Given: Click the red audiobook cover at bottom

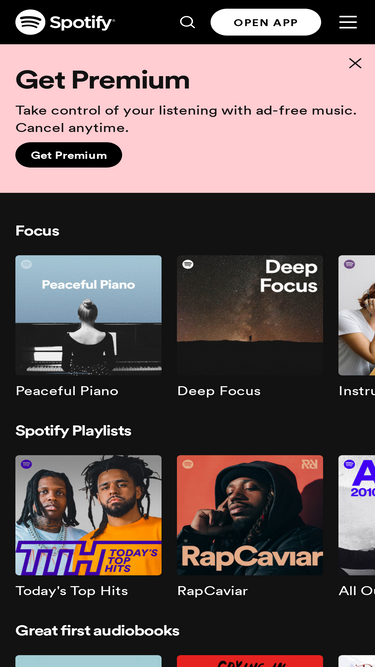Looking at the screenshot, I should pyautogui.click(x=250, y=661).
